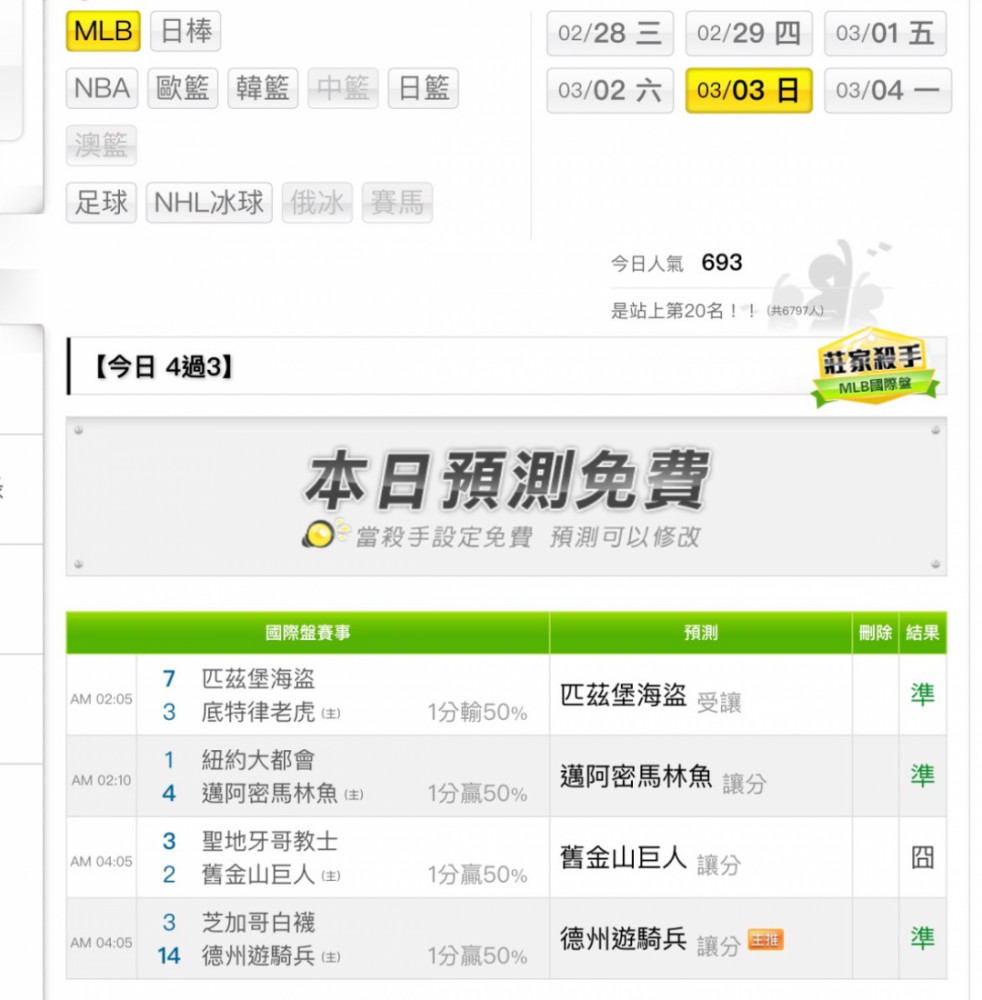Click the 結果 column header

point(923,633)
